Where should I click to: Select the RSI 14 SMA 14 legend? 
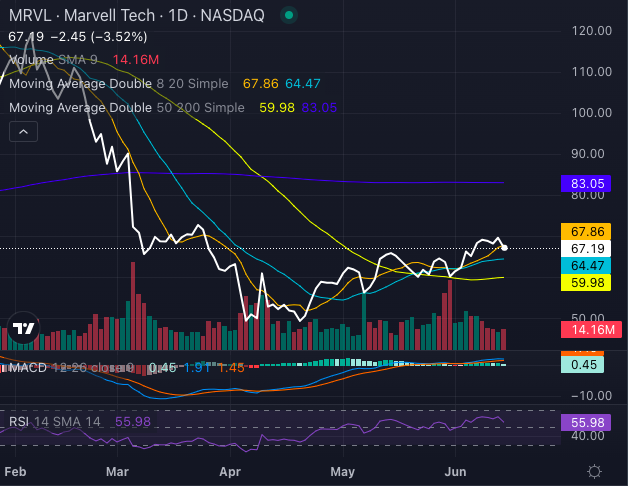coord(55,421)
